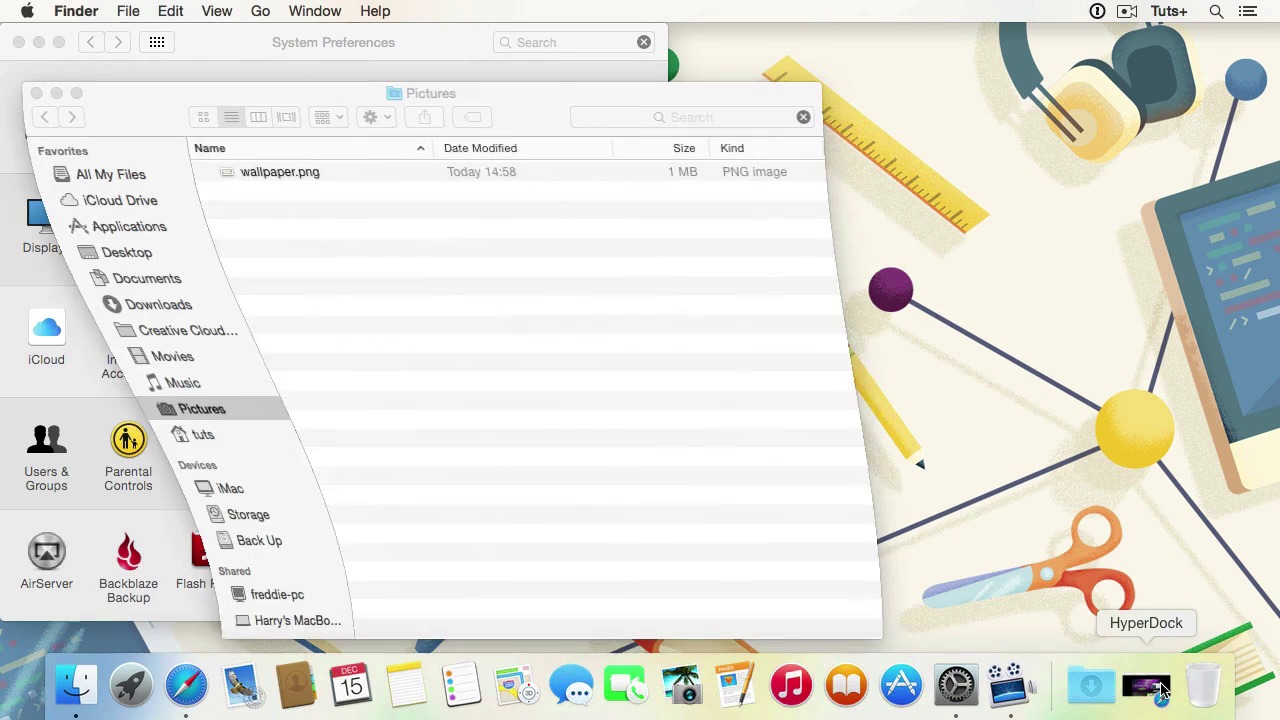Open Notes icon in Dock
The height and width of the screenshot is (720, 1280).
406,686
